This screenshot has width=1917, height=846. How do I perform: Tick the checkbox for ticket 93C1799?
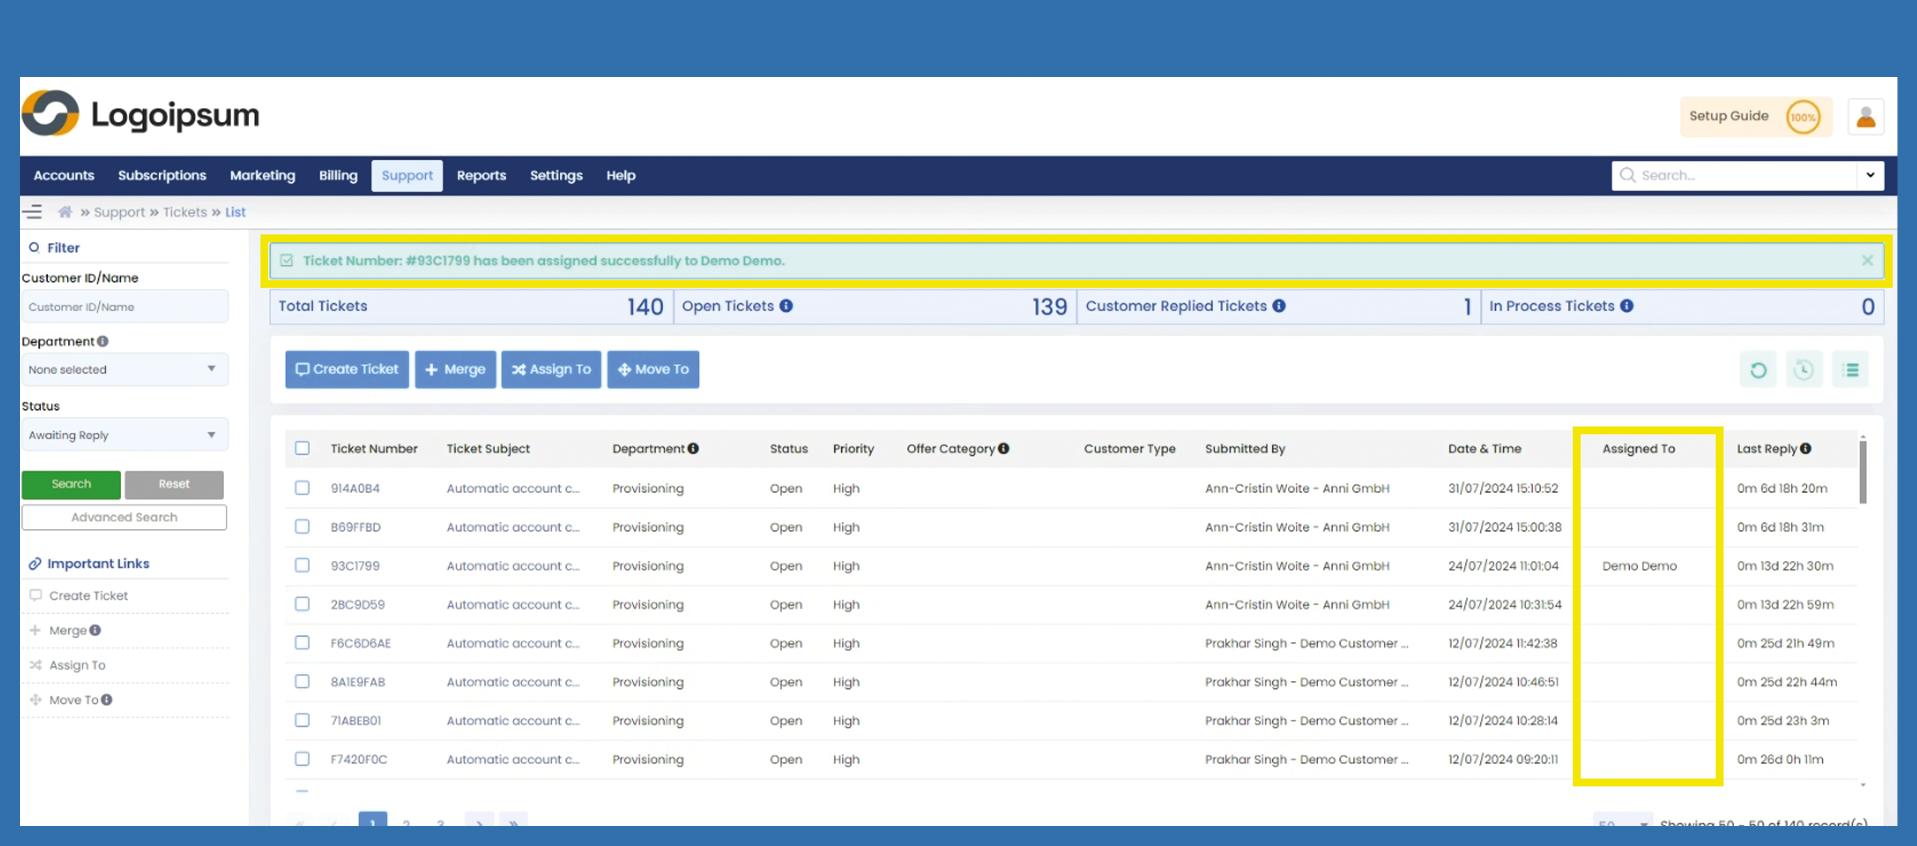(302, 566)
